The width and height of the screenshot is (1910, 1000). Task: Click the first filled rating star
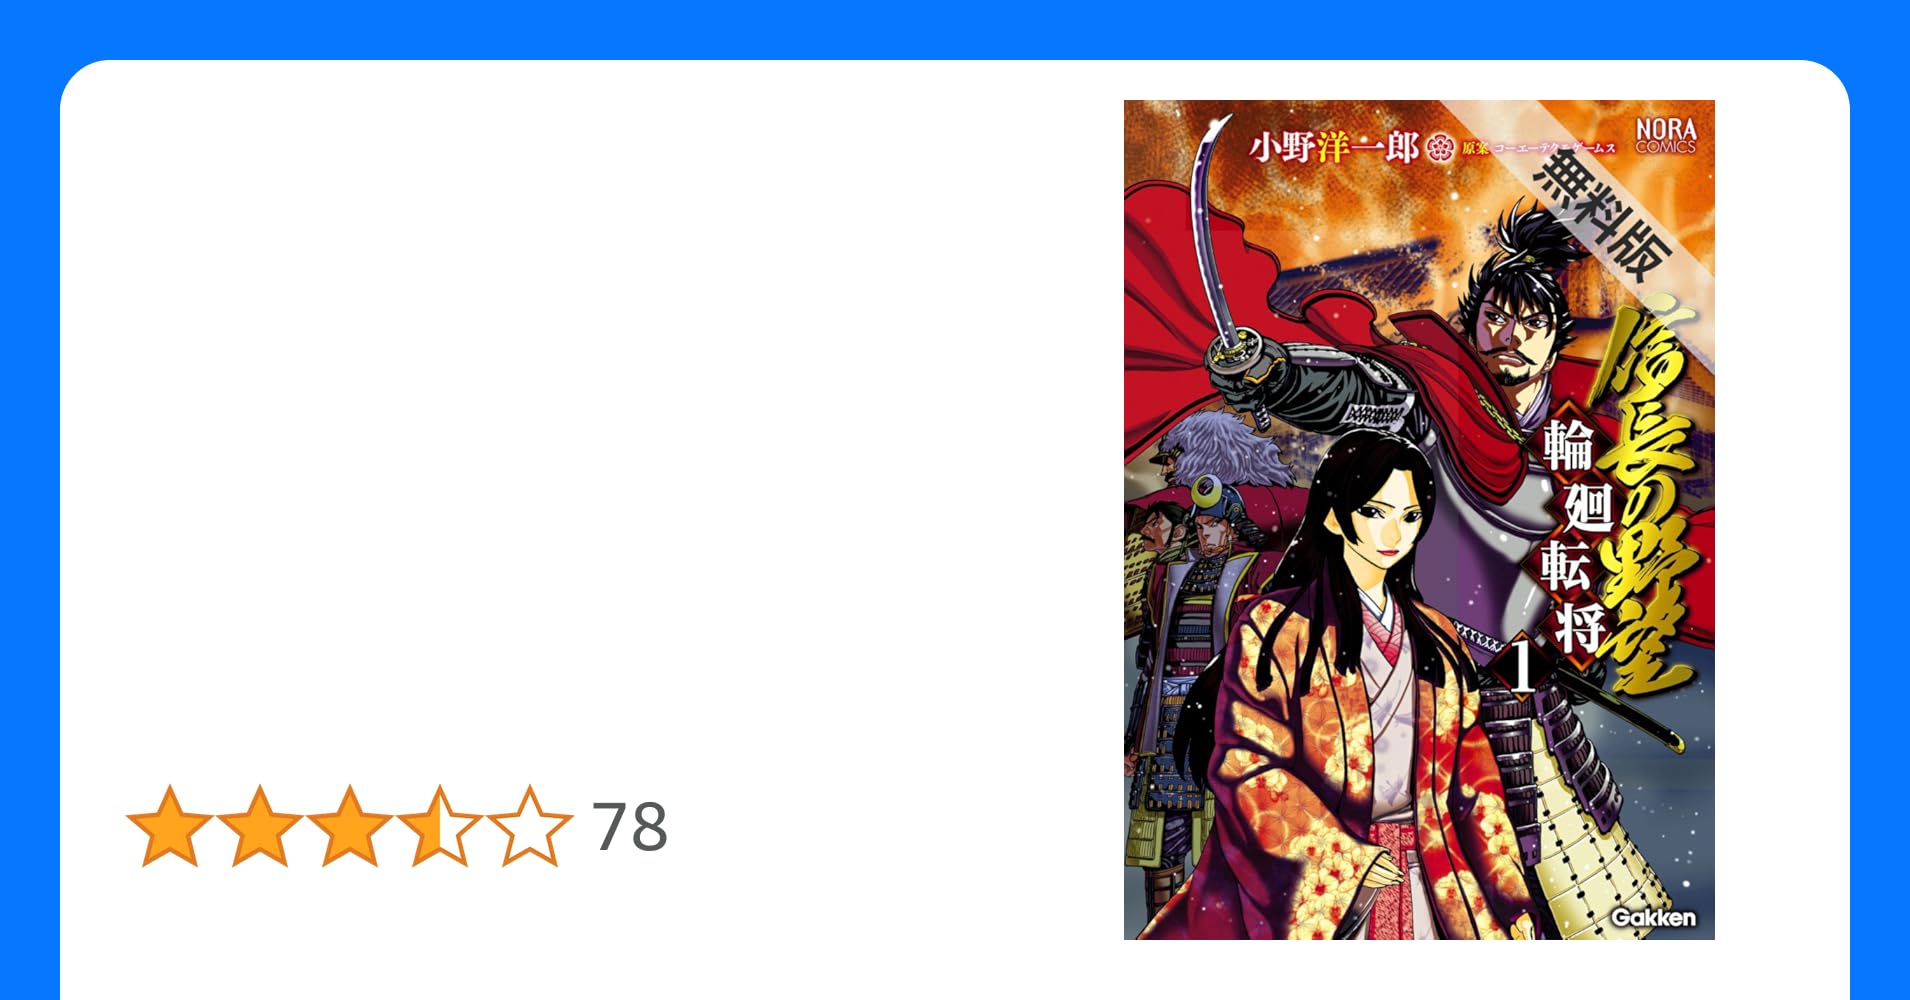pos(170,826)
